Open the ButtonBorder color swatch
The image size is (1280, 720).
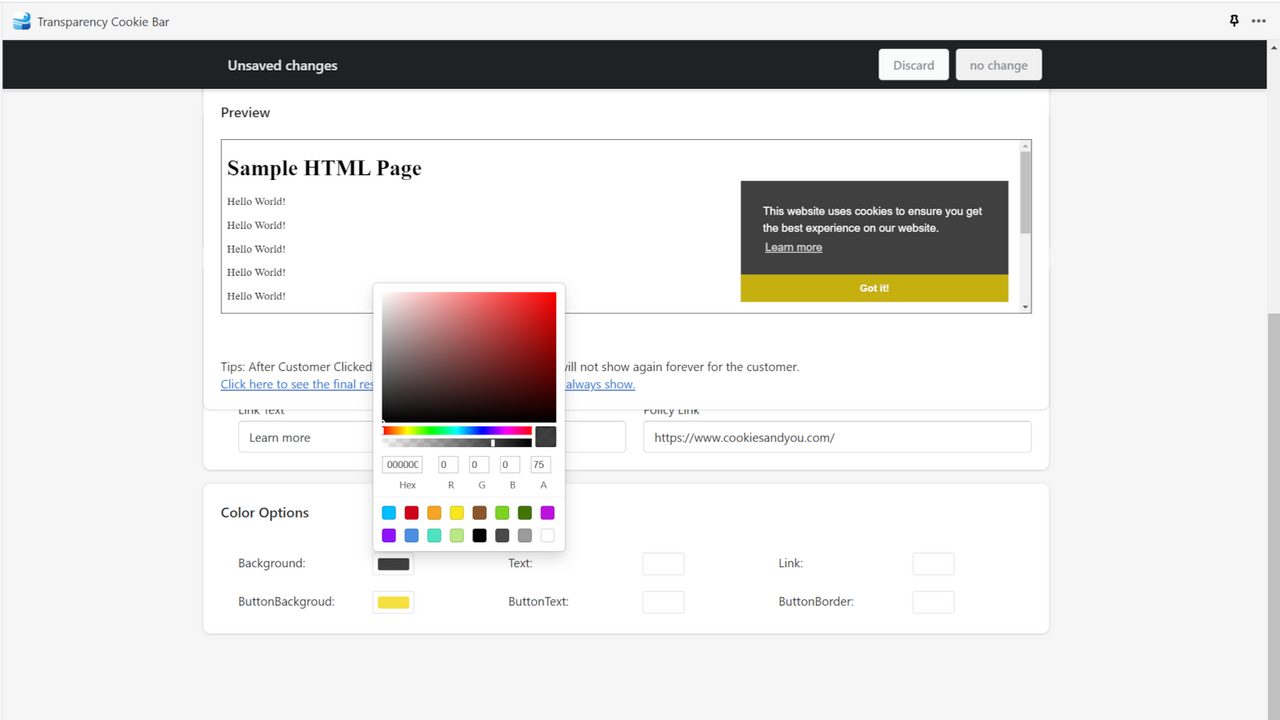[933, 602]
